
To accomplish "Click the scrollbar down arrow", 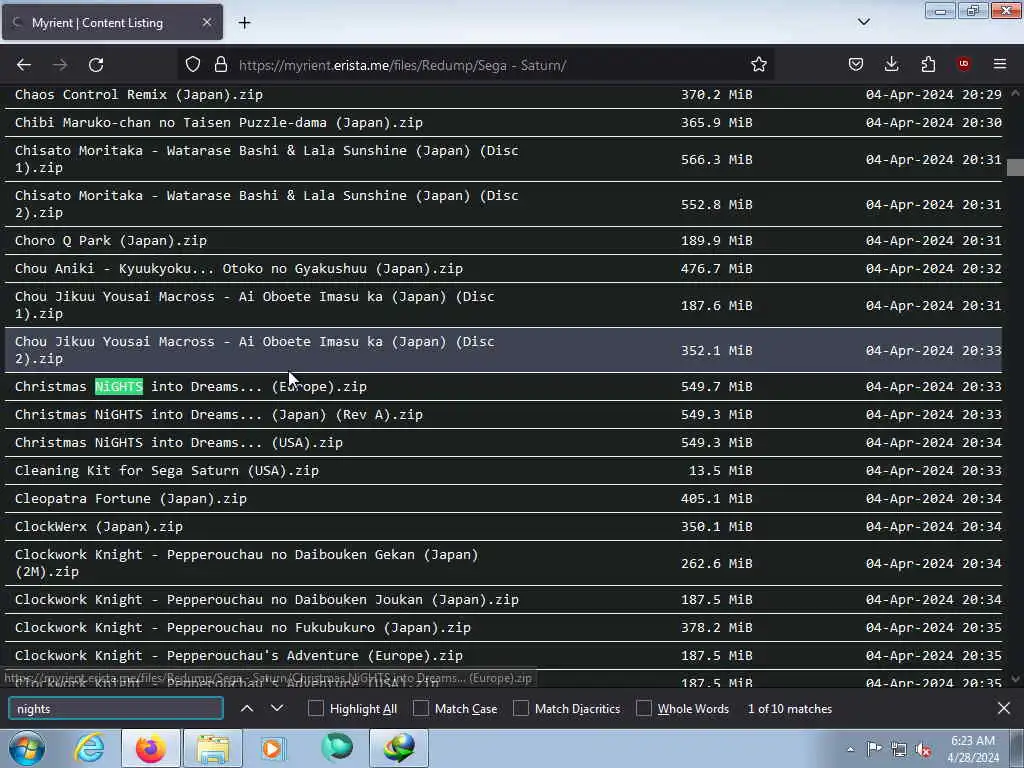I will coord(1015,680).
